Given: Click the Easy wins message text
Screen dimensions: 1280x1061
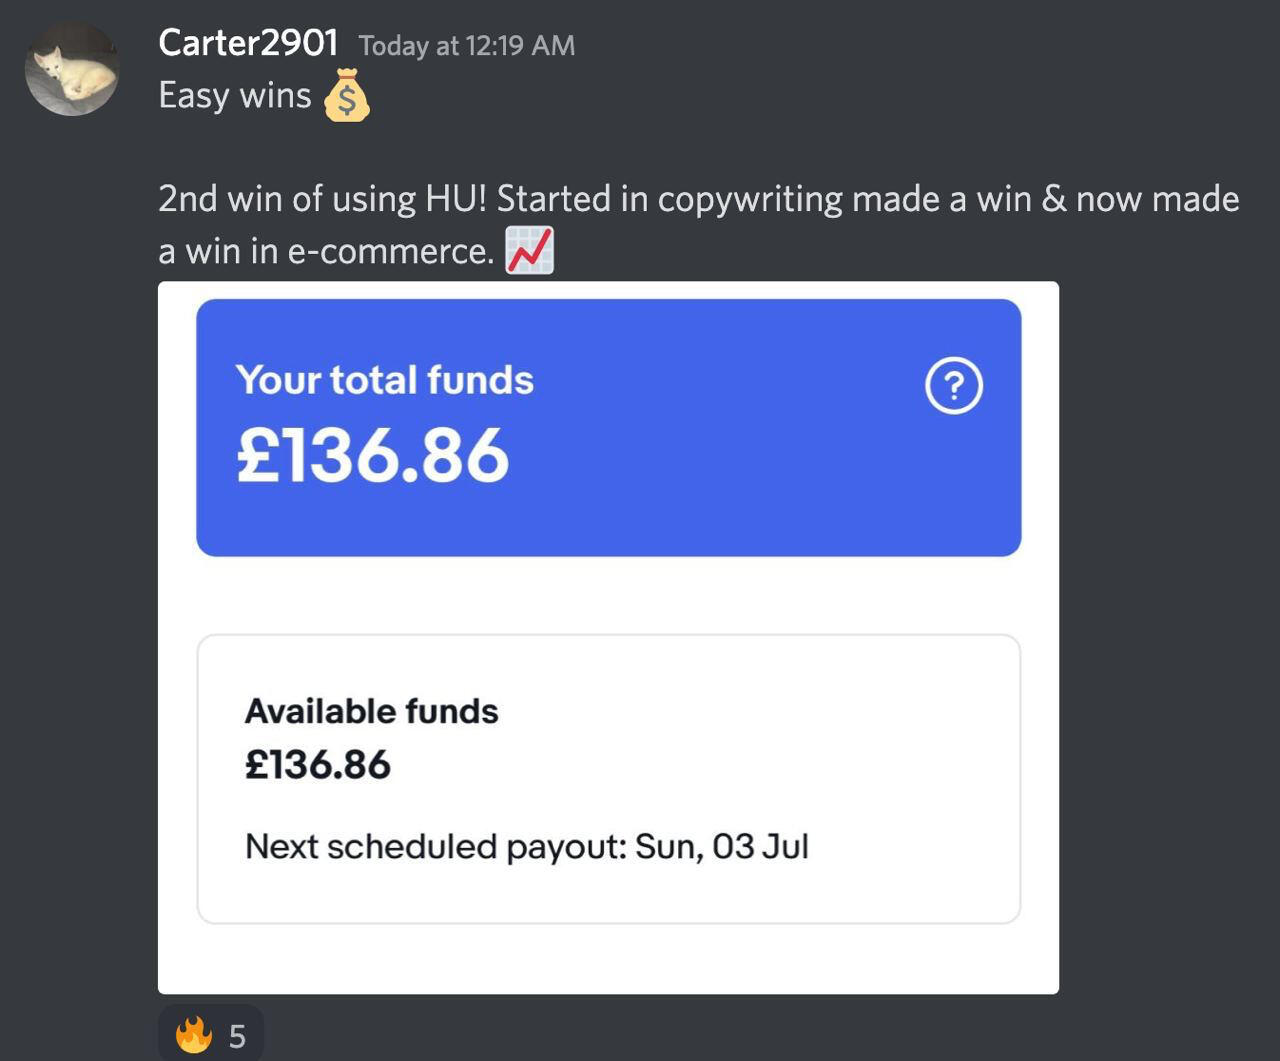Looking at the screenshot, I should pyautogui.click(x=235, y=96).
